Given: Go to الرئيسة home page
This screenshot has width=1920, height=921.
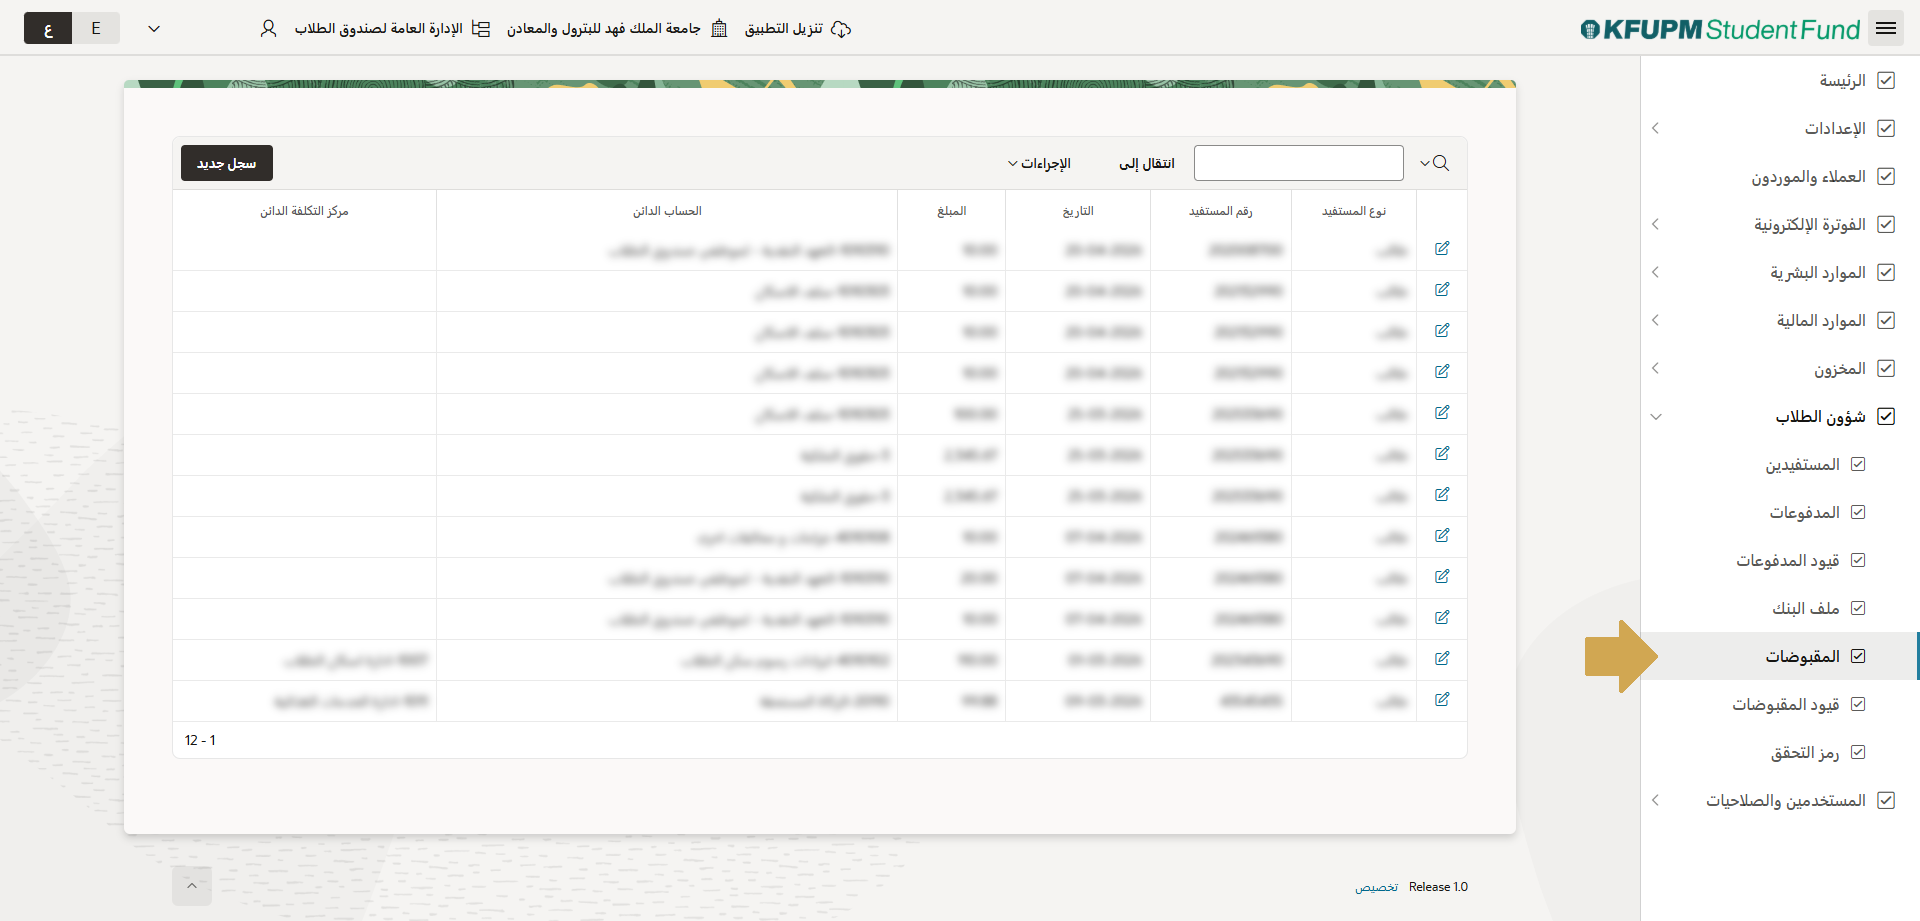Looking at the screenshot, I should (1842, 80).
